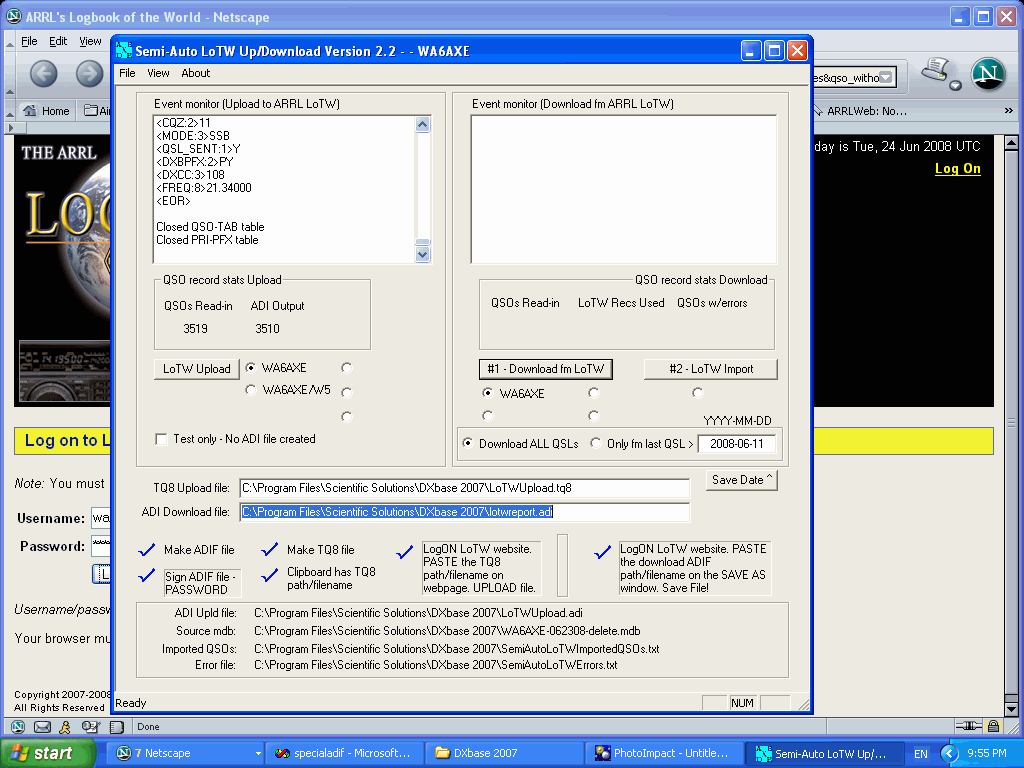Open the File menu in Netscape
The width and height of the screenshot is (1024, 768).
pyautogui.click(x=29, y=41)
